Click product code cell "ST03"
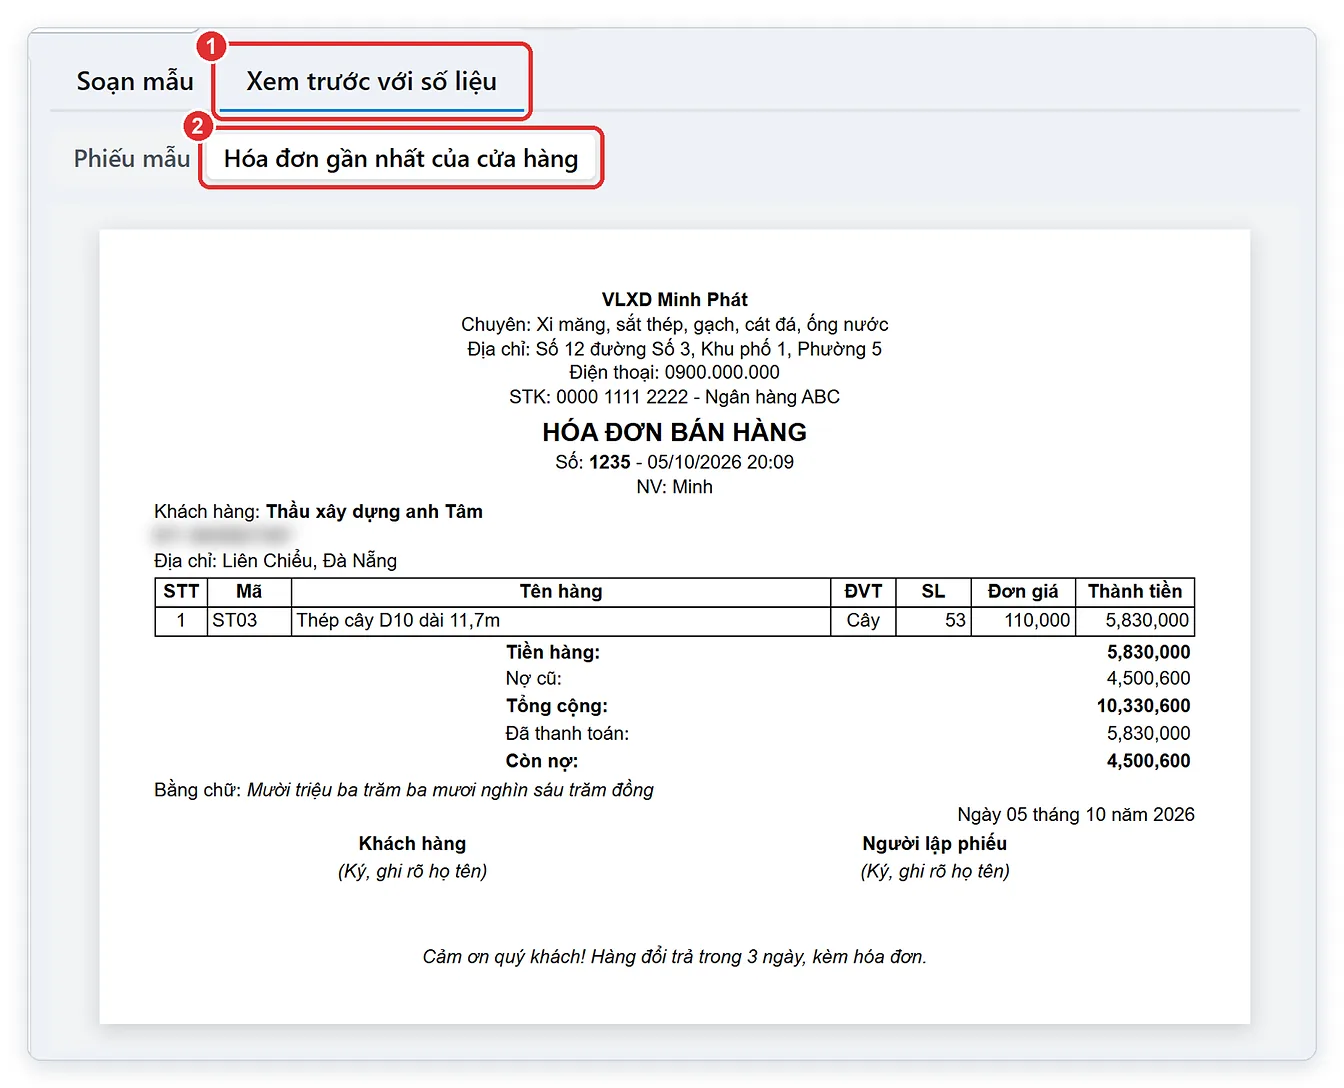Viewport: 1344px width, 1088px height. pyautogui.click(x=249, y=621)
